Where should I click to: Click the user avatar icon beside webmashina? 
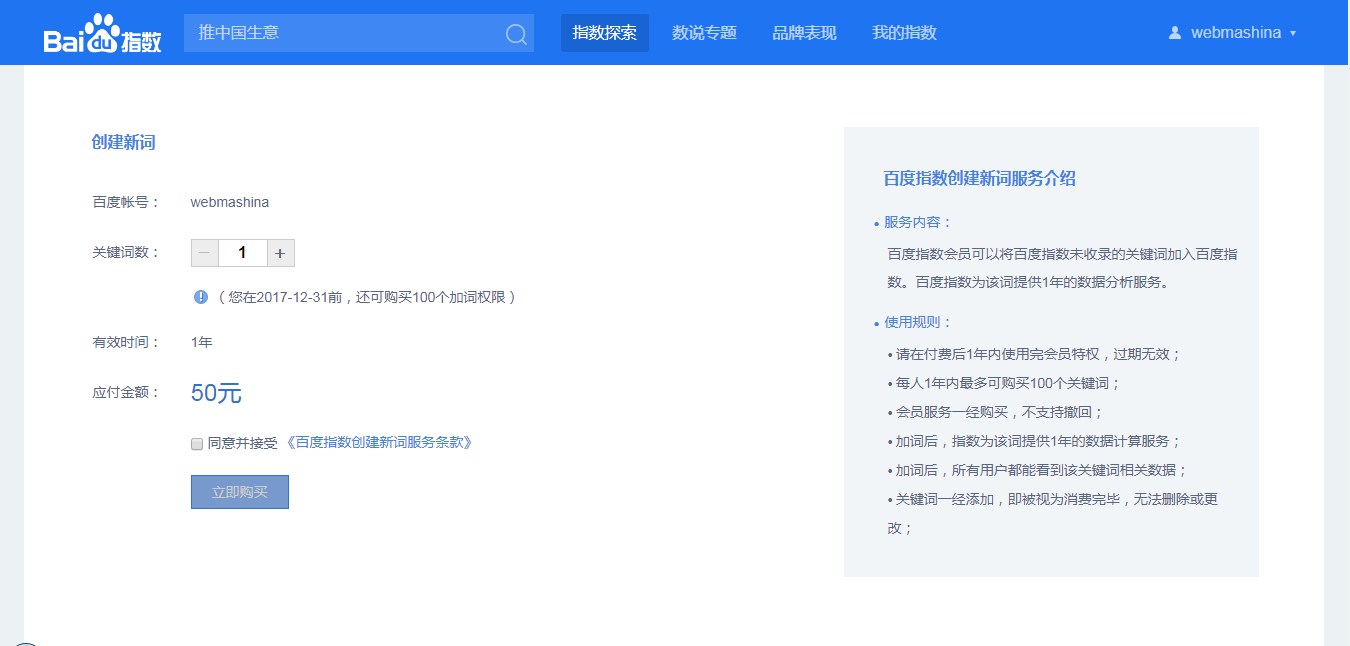[x=1175, y=33]
